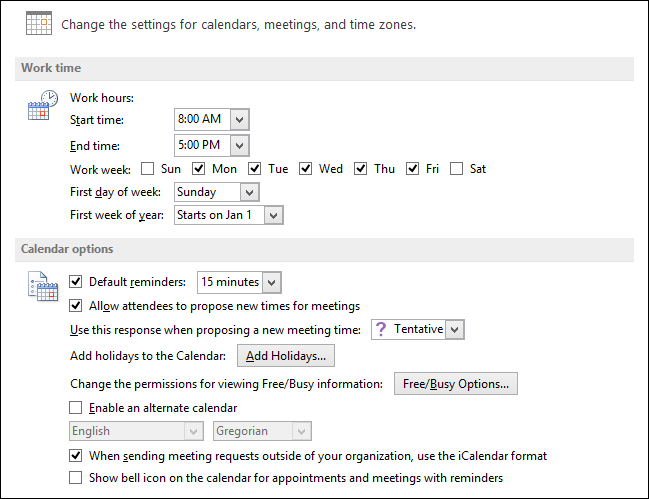The image size is (649, 499).
Task: Open the Tentative response dropdown
Action: click(454, 330)
